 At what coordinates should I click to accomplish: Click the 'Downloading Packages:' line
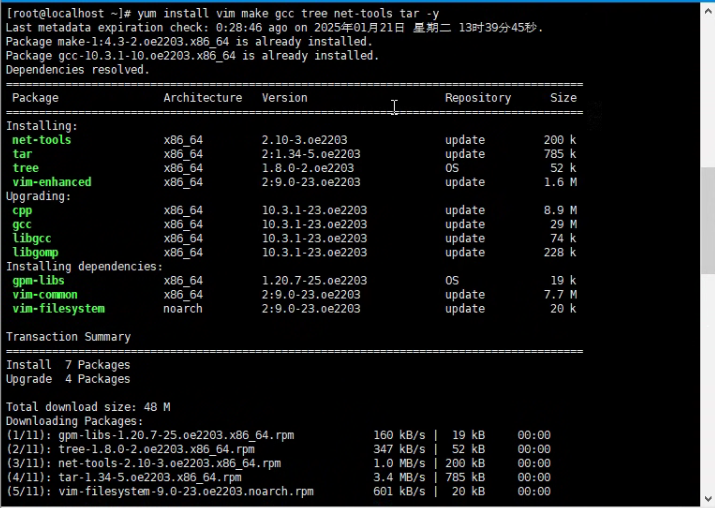pyautogui.click(x=74, y=421)
